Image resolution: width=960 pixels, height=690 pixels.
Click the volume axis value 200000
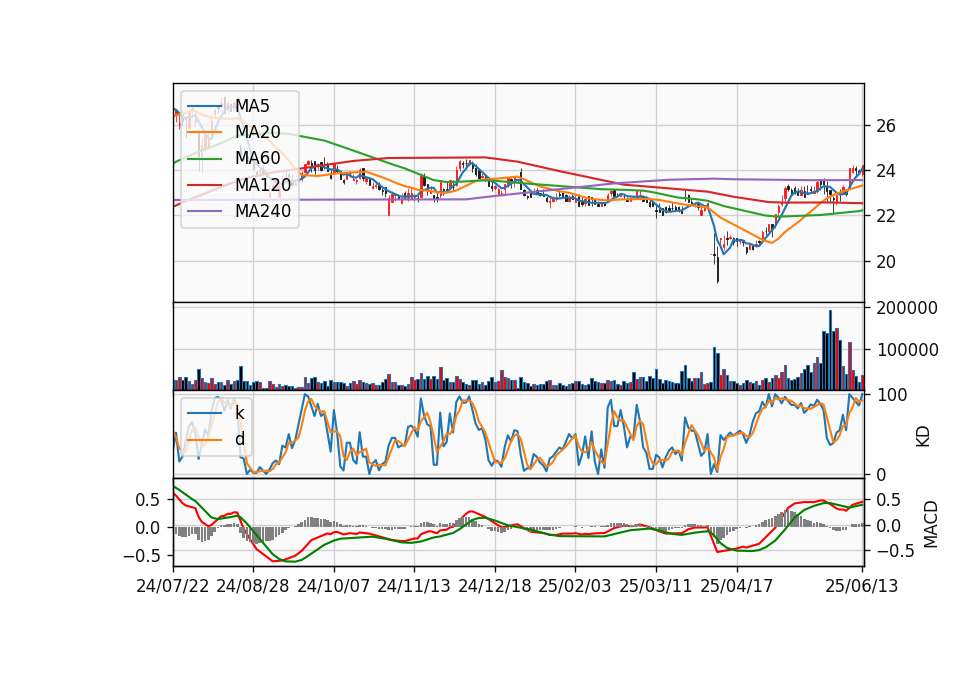(907, 308)
